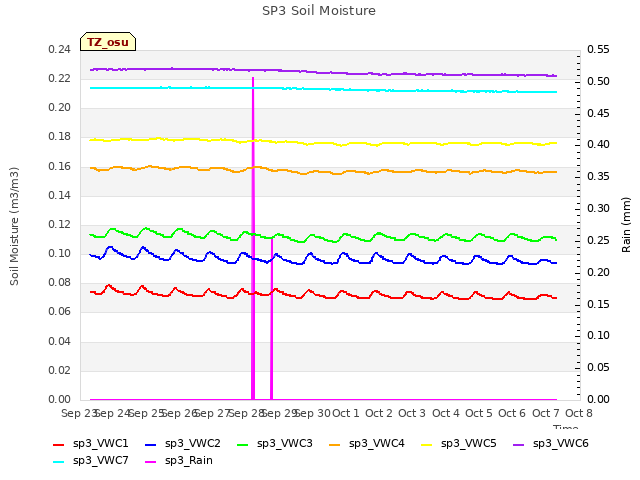Image resolution: width=640 pixels, height=480 pixels.
Task: Click the 0.24 left axis value
Action: coord(60,50)
